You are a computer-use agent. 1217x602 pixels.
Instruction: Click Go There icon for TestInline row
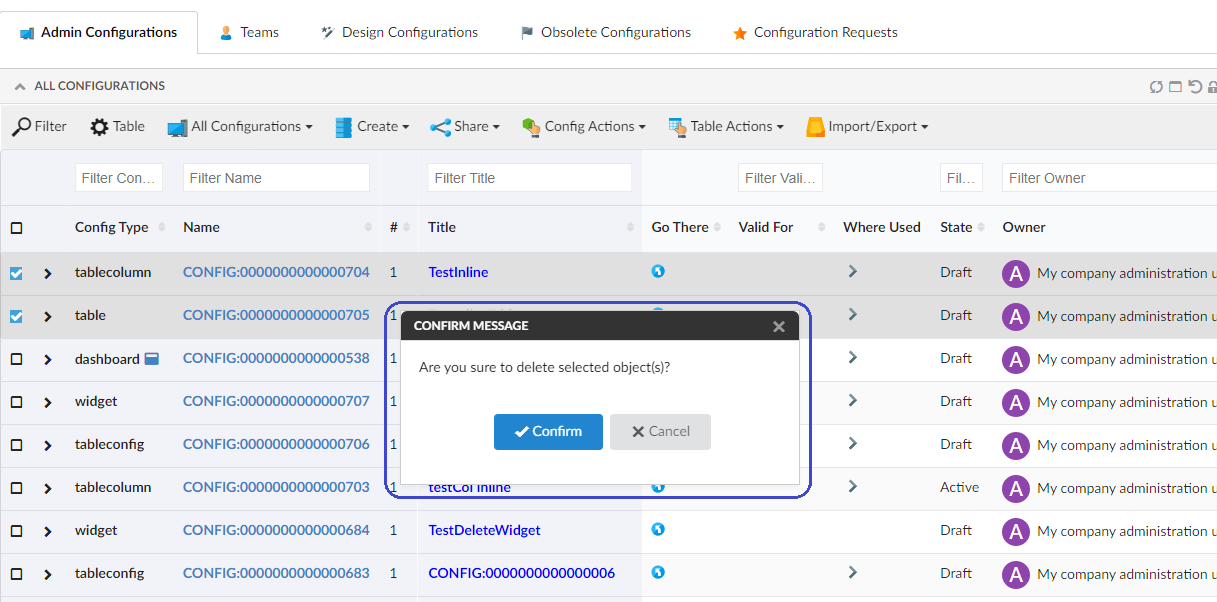[x=658, y=271]
